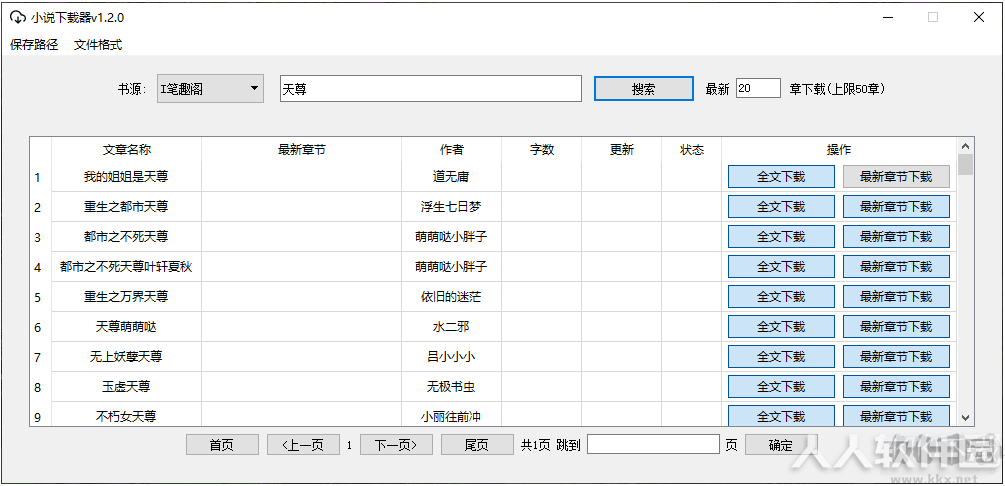Download full text of 我的姐姐是天尊
This screenshot has height=486, width=1005.
pyautogui.click(x=781, y=176)
